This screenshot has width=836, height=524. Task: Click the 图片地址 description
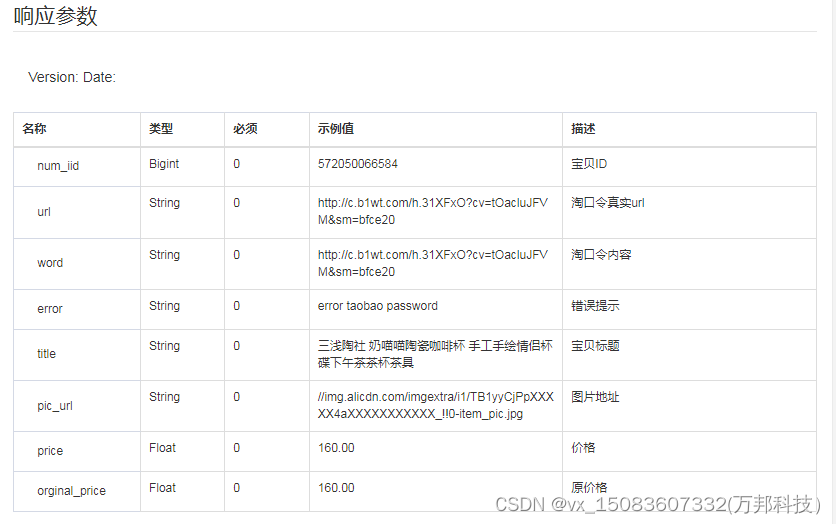point(596,397)
